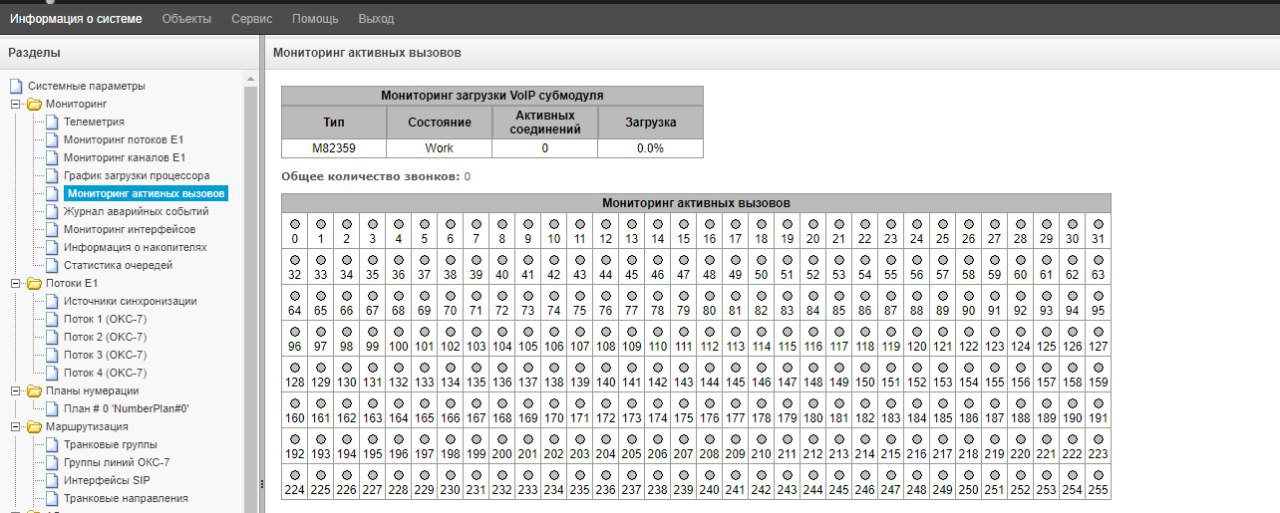Open Мониторинг каналов E1
This screenshot has height=513, width=1280.
[x=125, y=158]
